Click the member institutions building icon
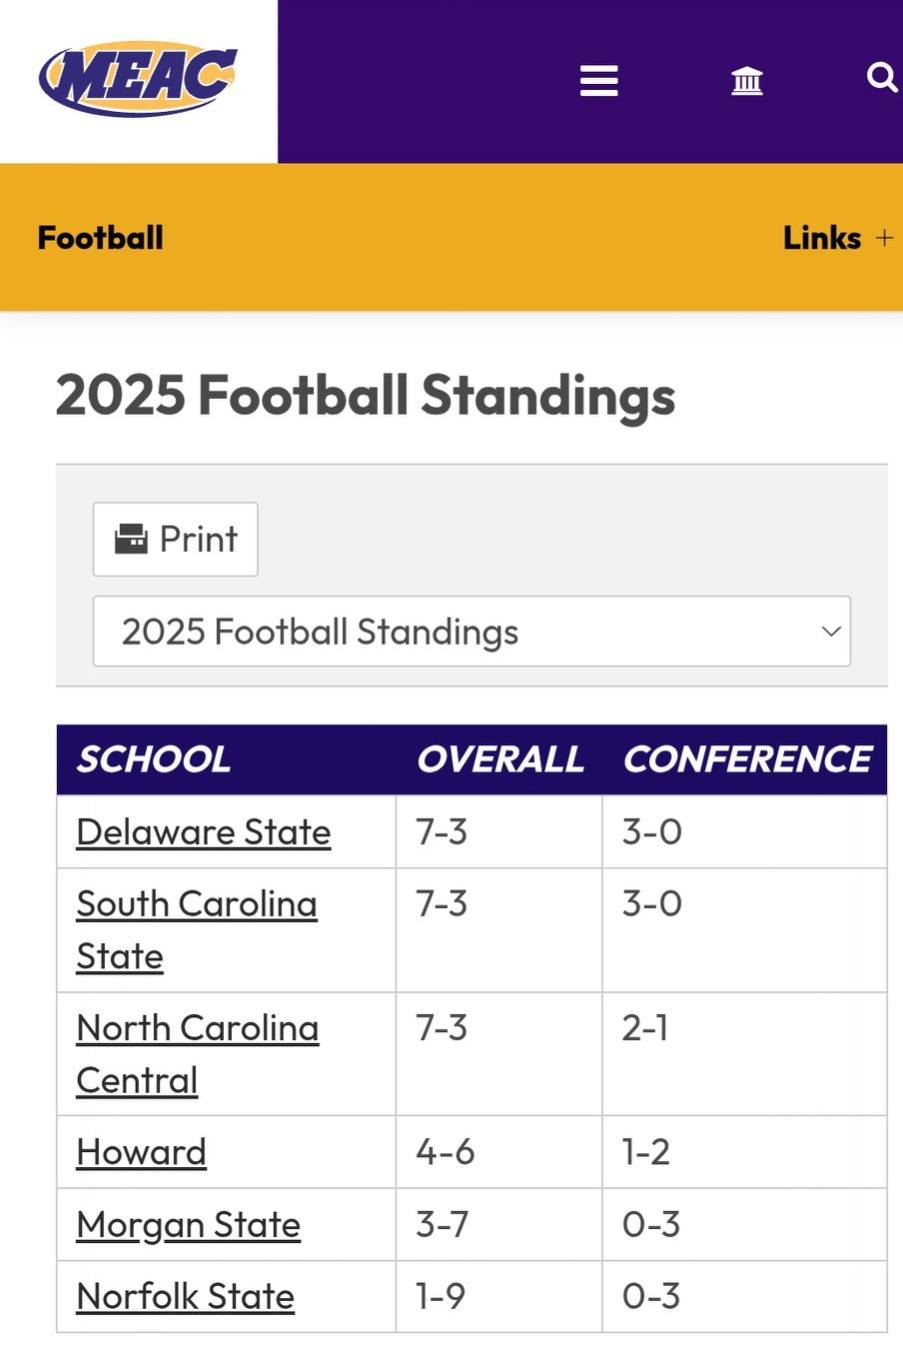The image size is (903, 1348). [747, 80]
